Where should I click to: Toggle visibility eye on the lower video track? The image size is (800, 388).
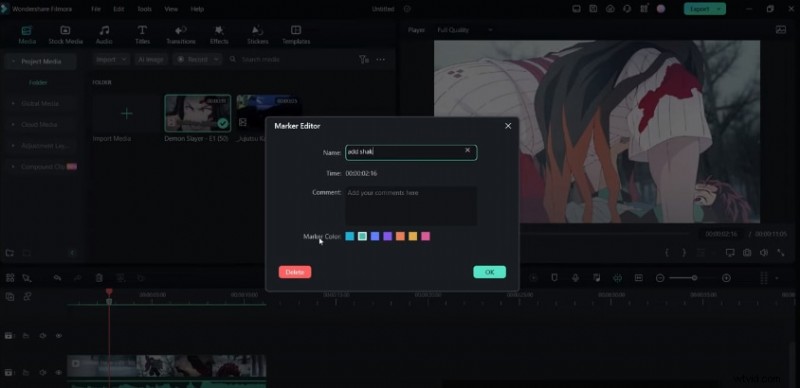(59, 373)
